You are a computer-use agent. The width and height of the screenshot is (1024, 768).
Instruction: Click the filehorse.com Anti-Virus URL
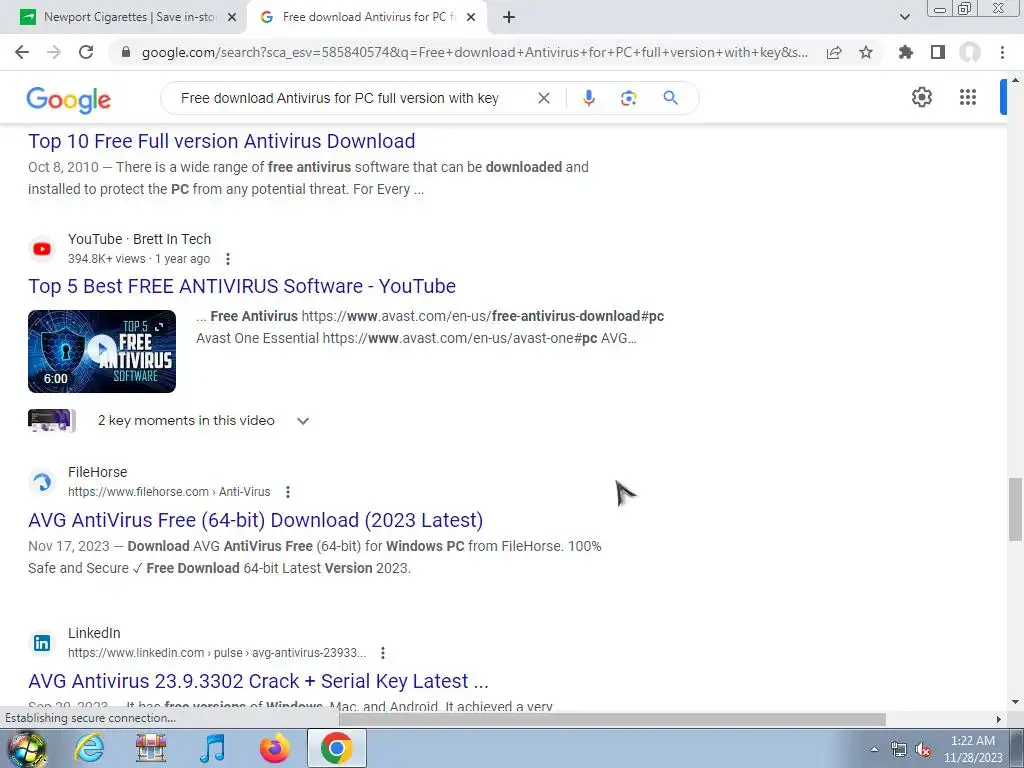pos(169,492)
